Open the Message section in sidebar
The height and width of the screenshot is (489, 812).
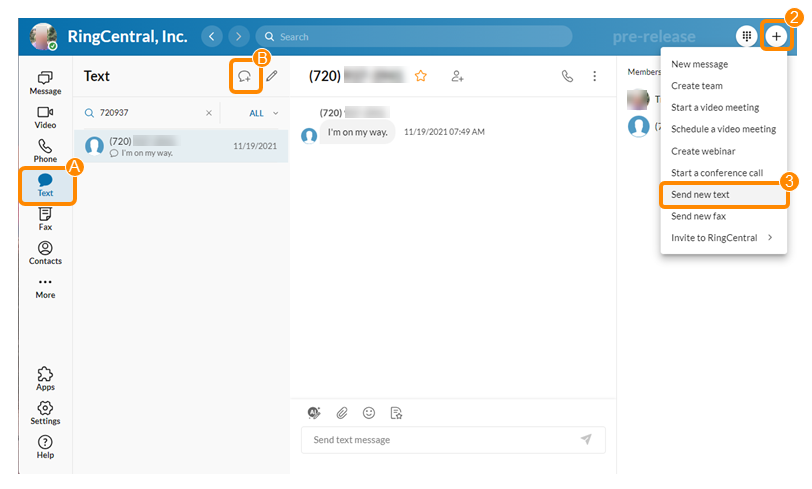pos(45,82)
